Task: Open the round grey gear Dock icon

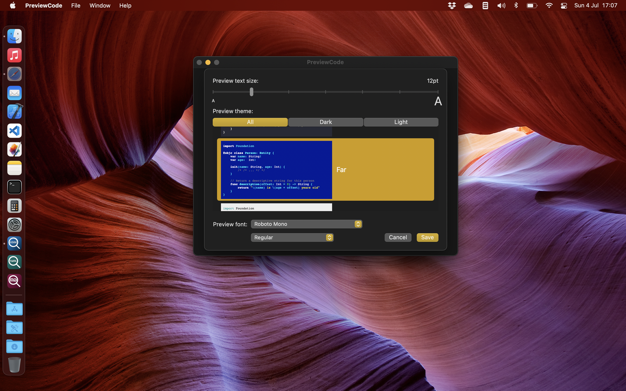Action: tap(14, 224)
